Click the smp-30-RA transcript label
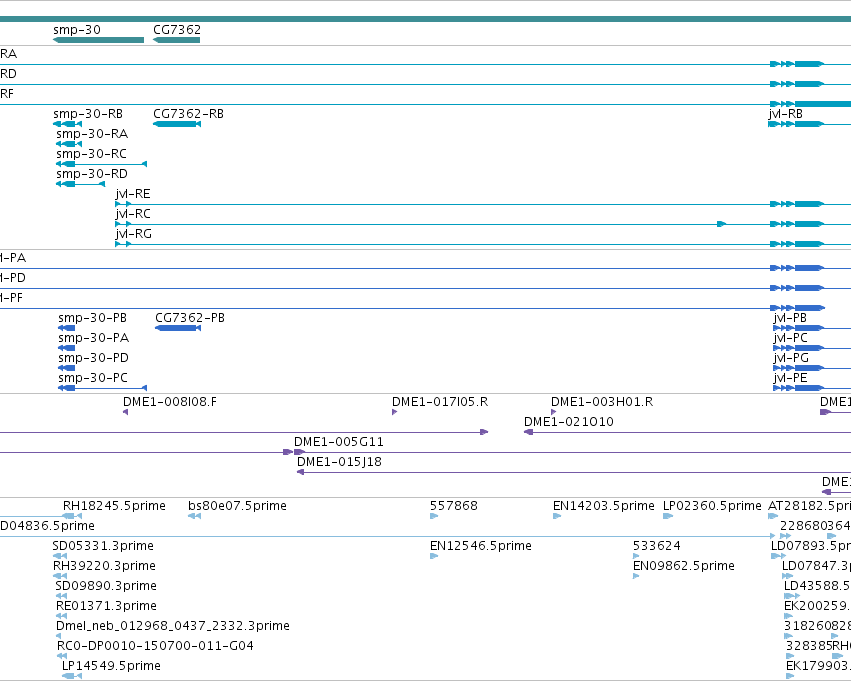This screenshot has height=681, width=851. click(x=92, y=134)
